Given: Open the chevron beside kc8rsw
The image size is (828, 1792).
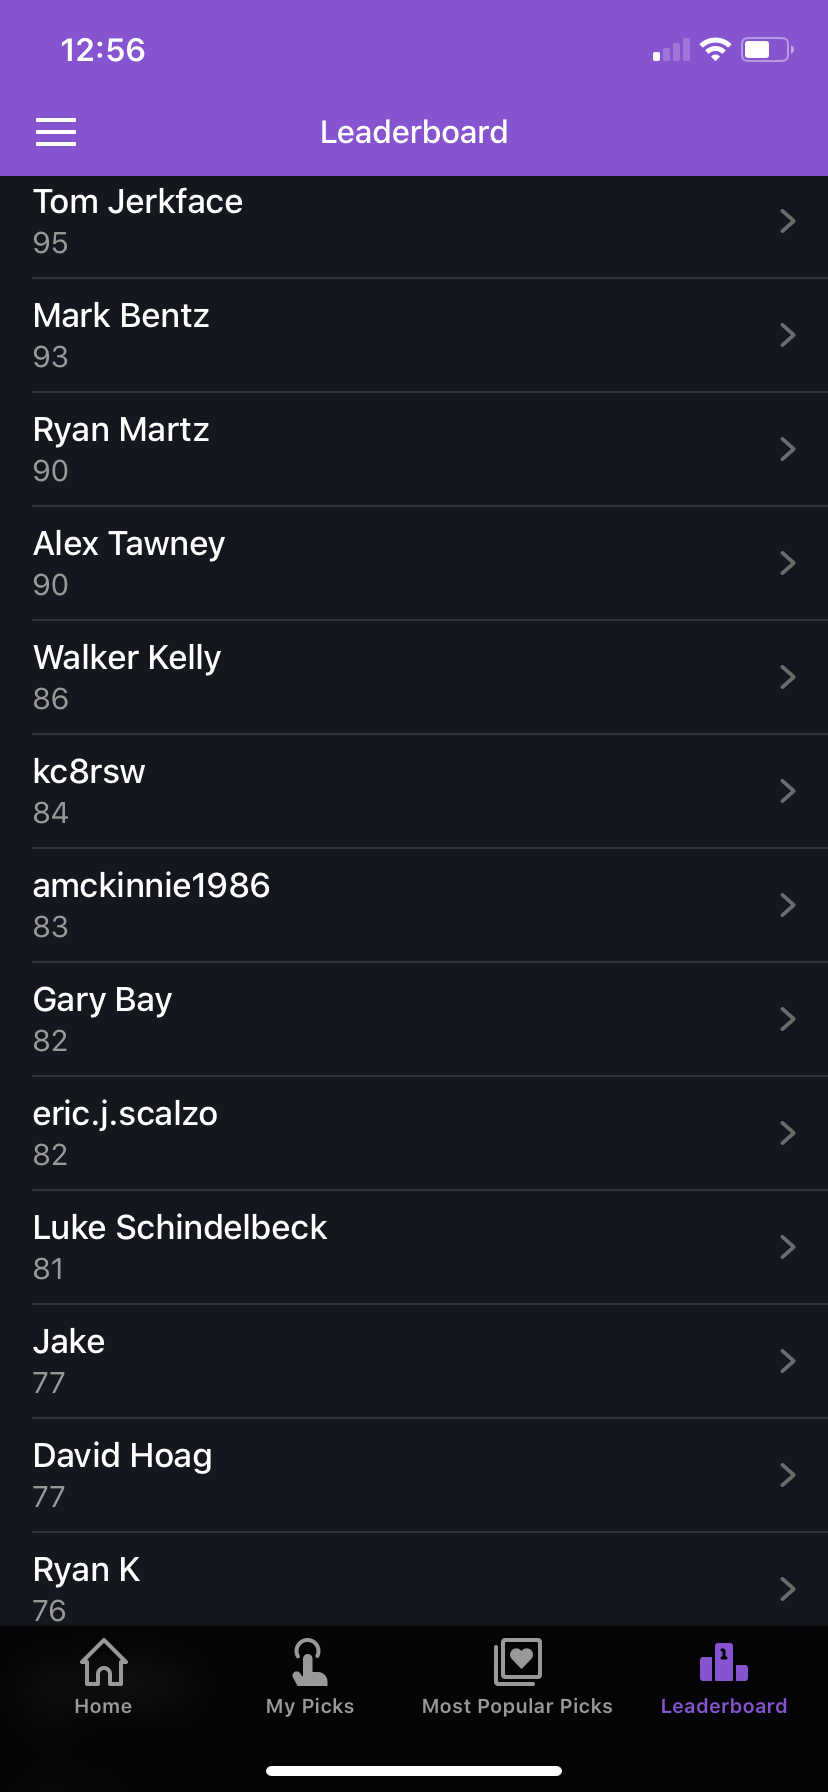Looking at the screenshot, I should (x=788, y=791).
